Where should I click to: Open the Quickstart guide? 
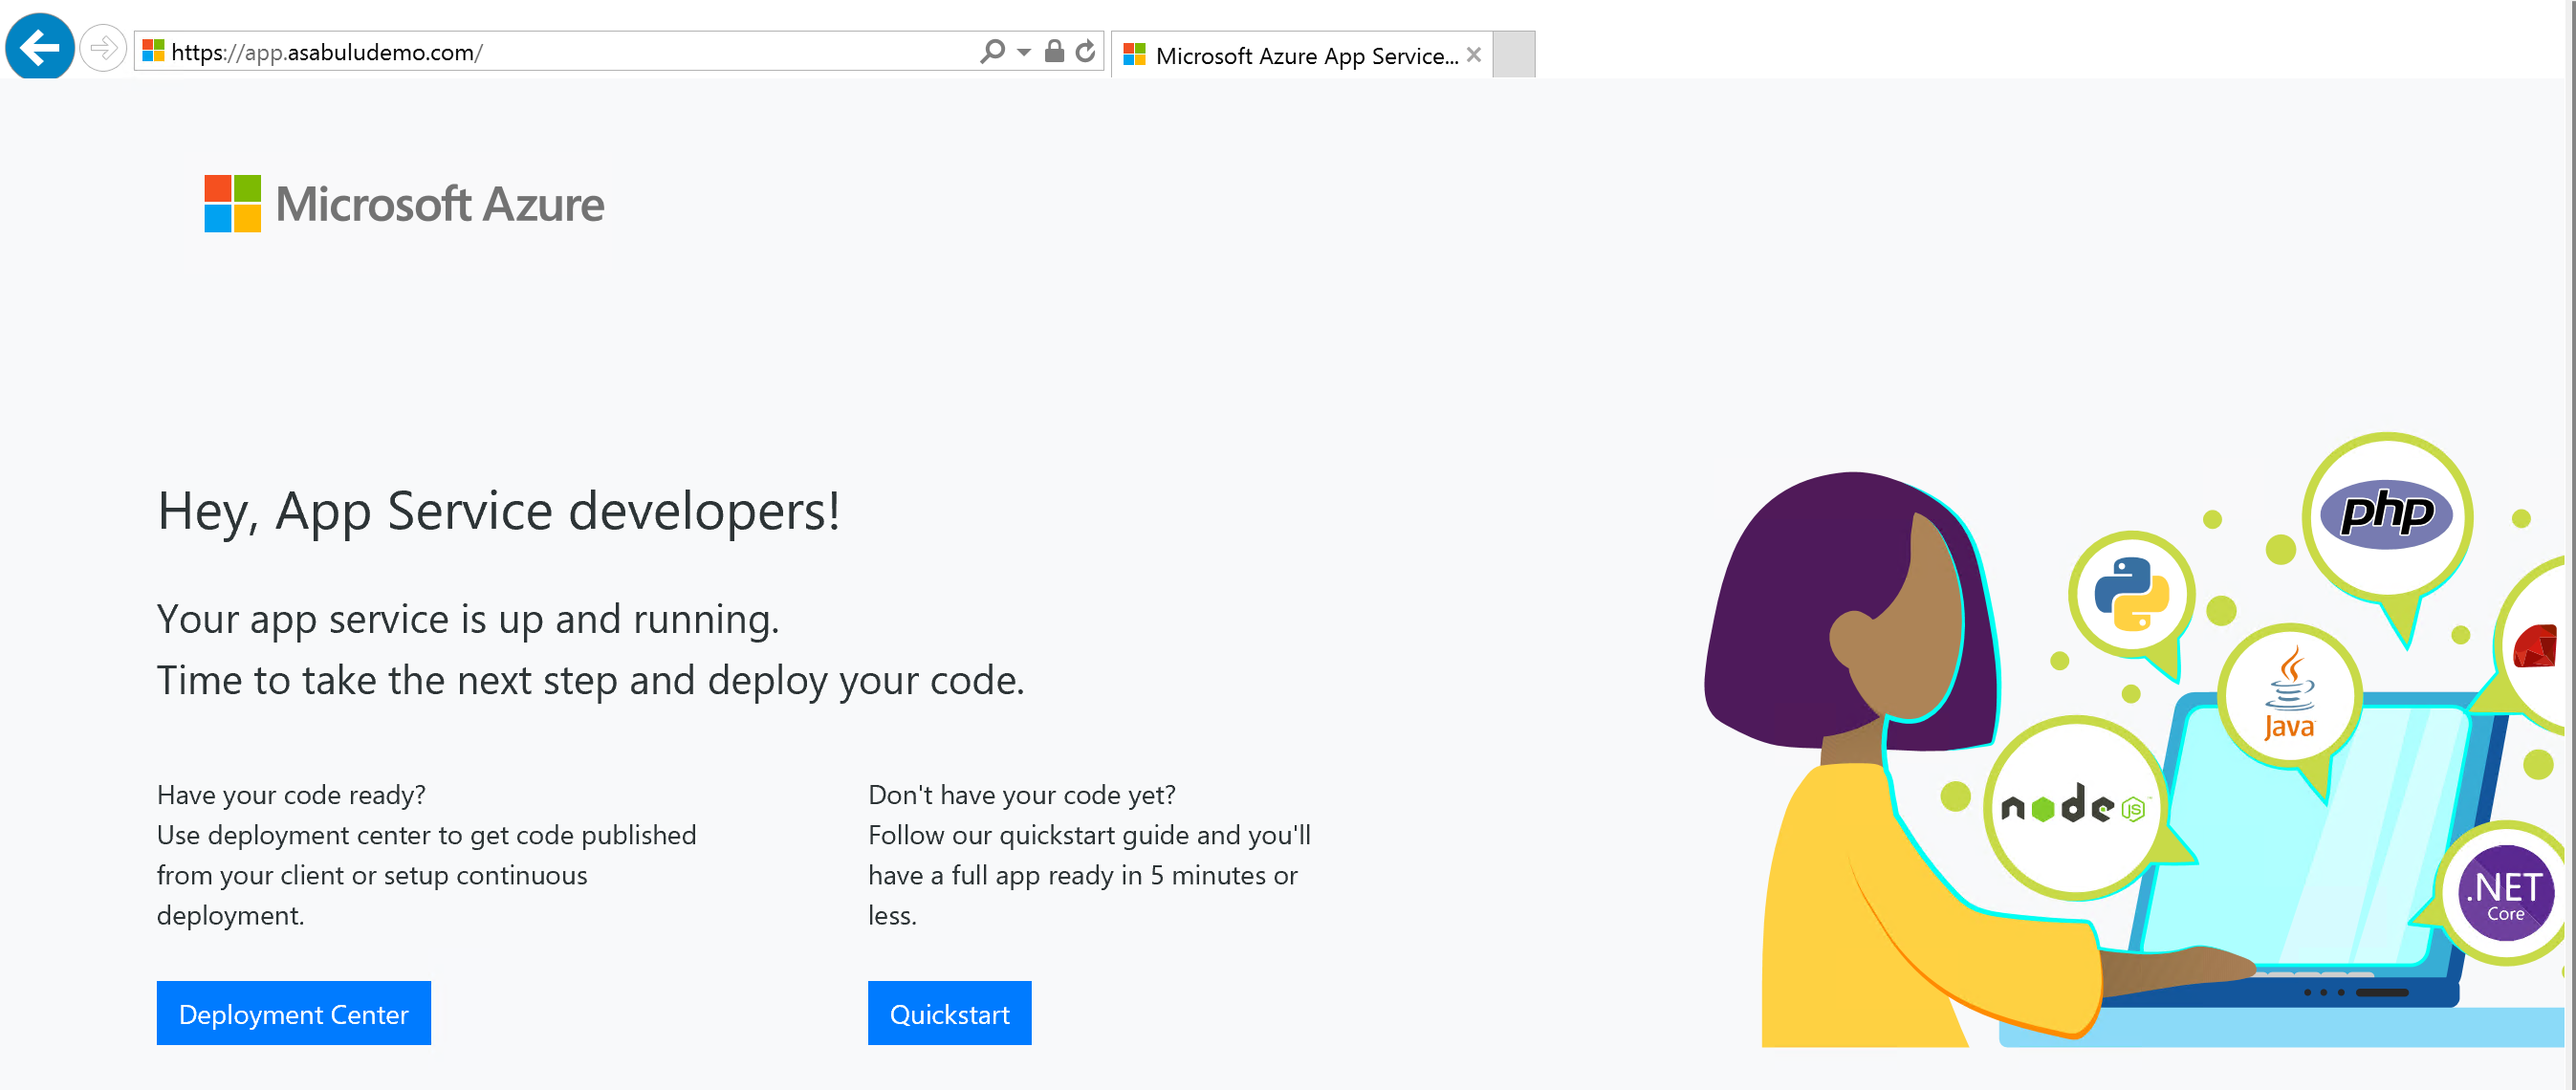pyautogui.click(x=950, y=1013)
